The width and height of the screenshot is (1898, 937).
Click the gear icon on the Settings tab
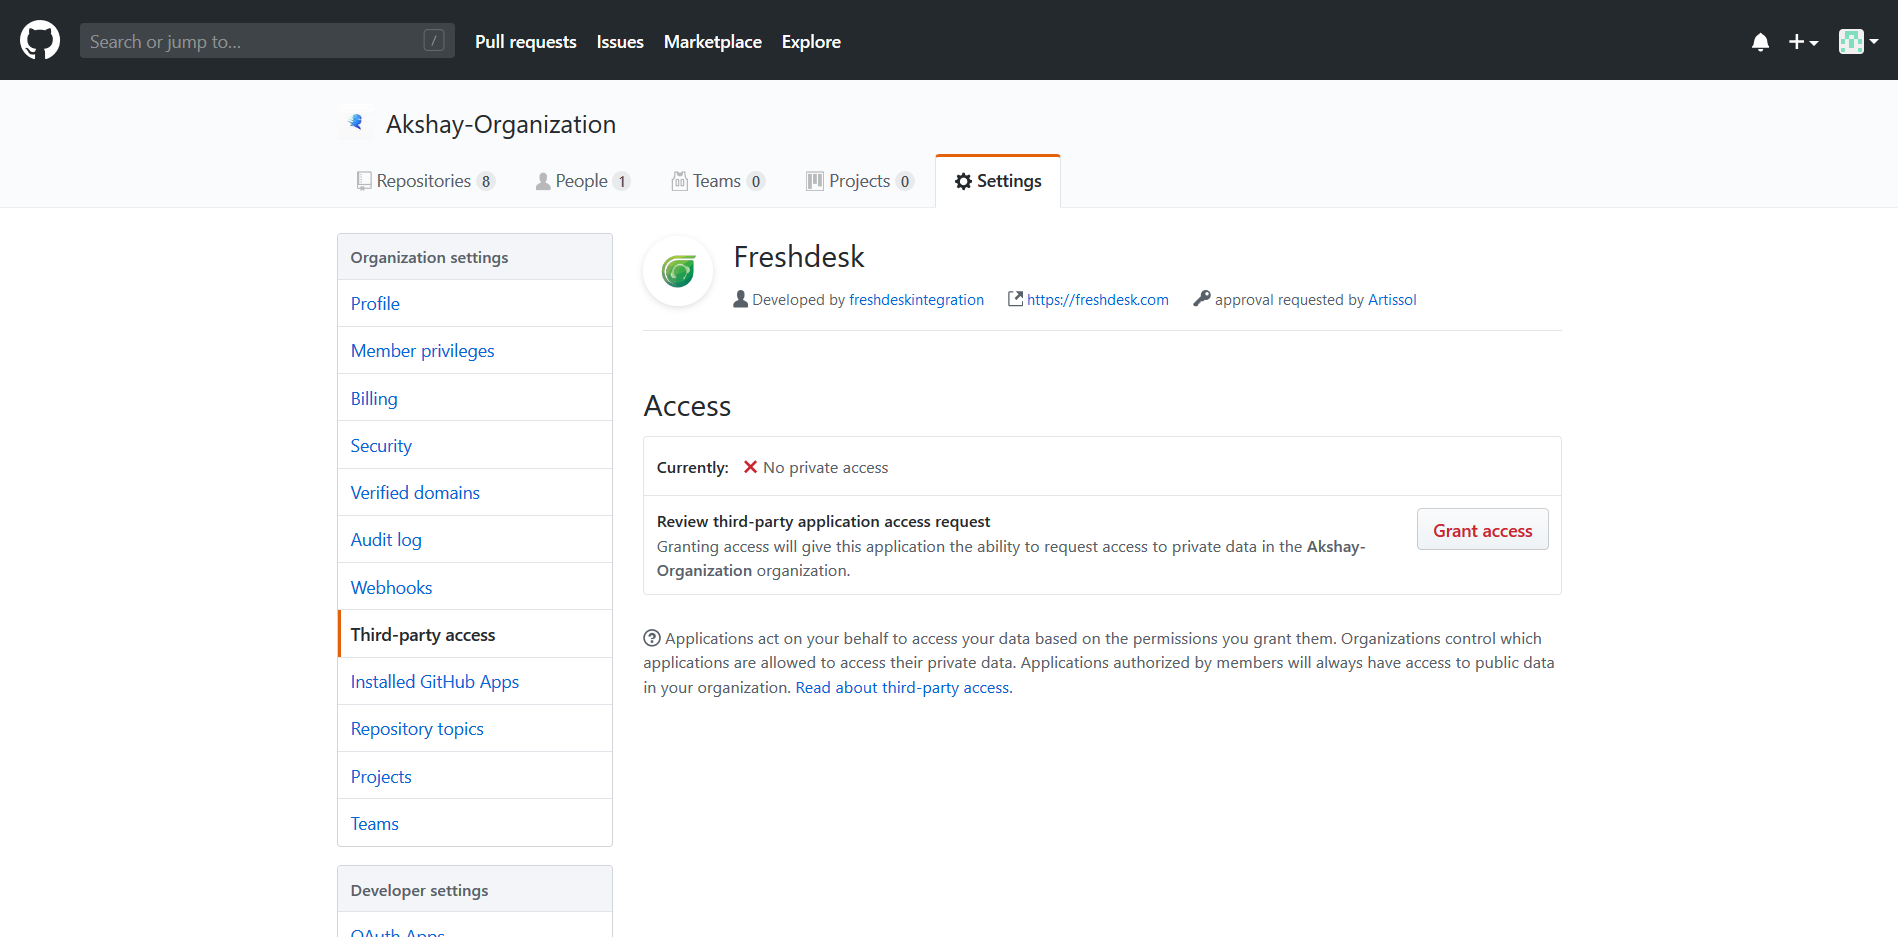coord(963,181)
